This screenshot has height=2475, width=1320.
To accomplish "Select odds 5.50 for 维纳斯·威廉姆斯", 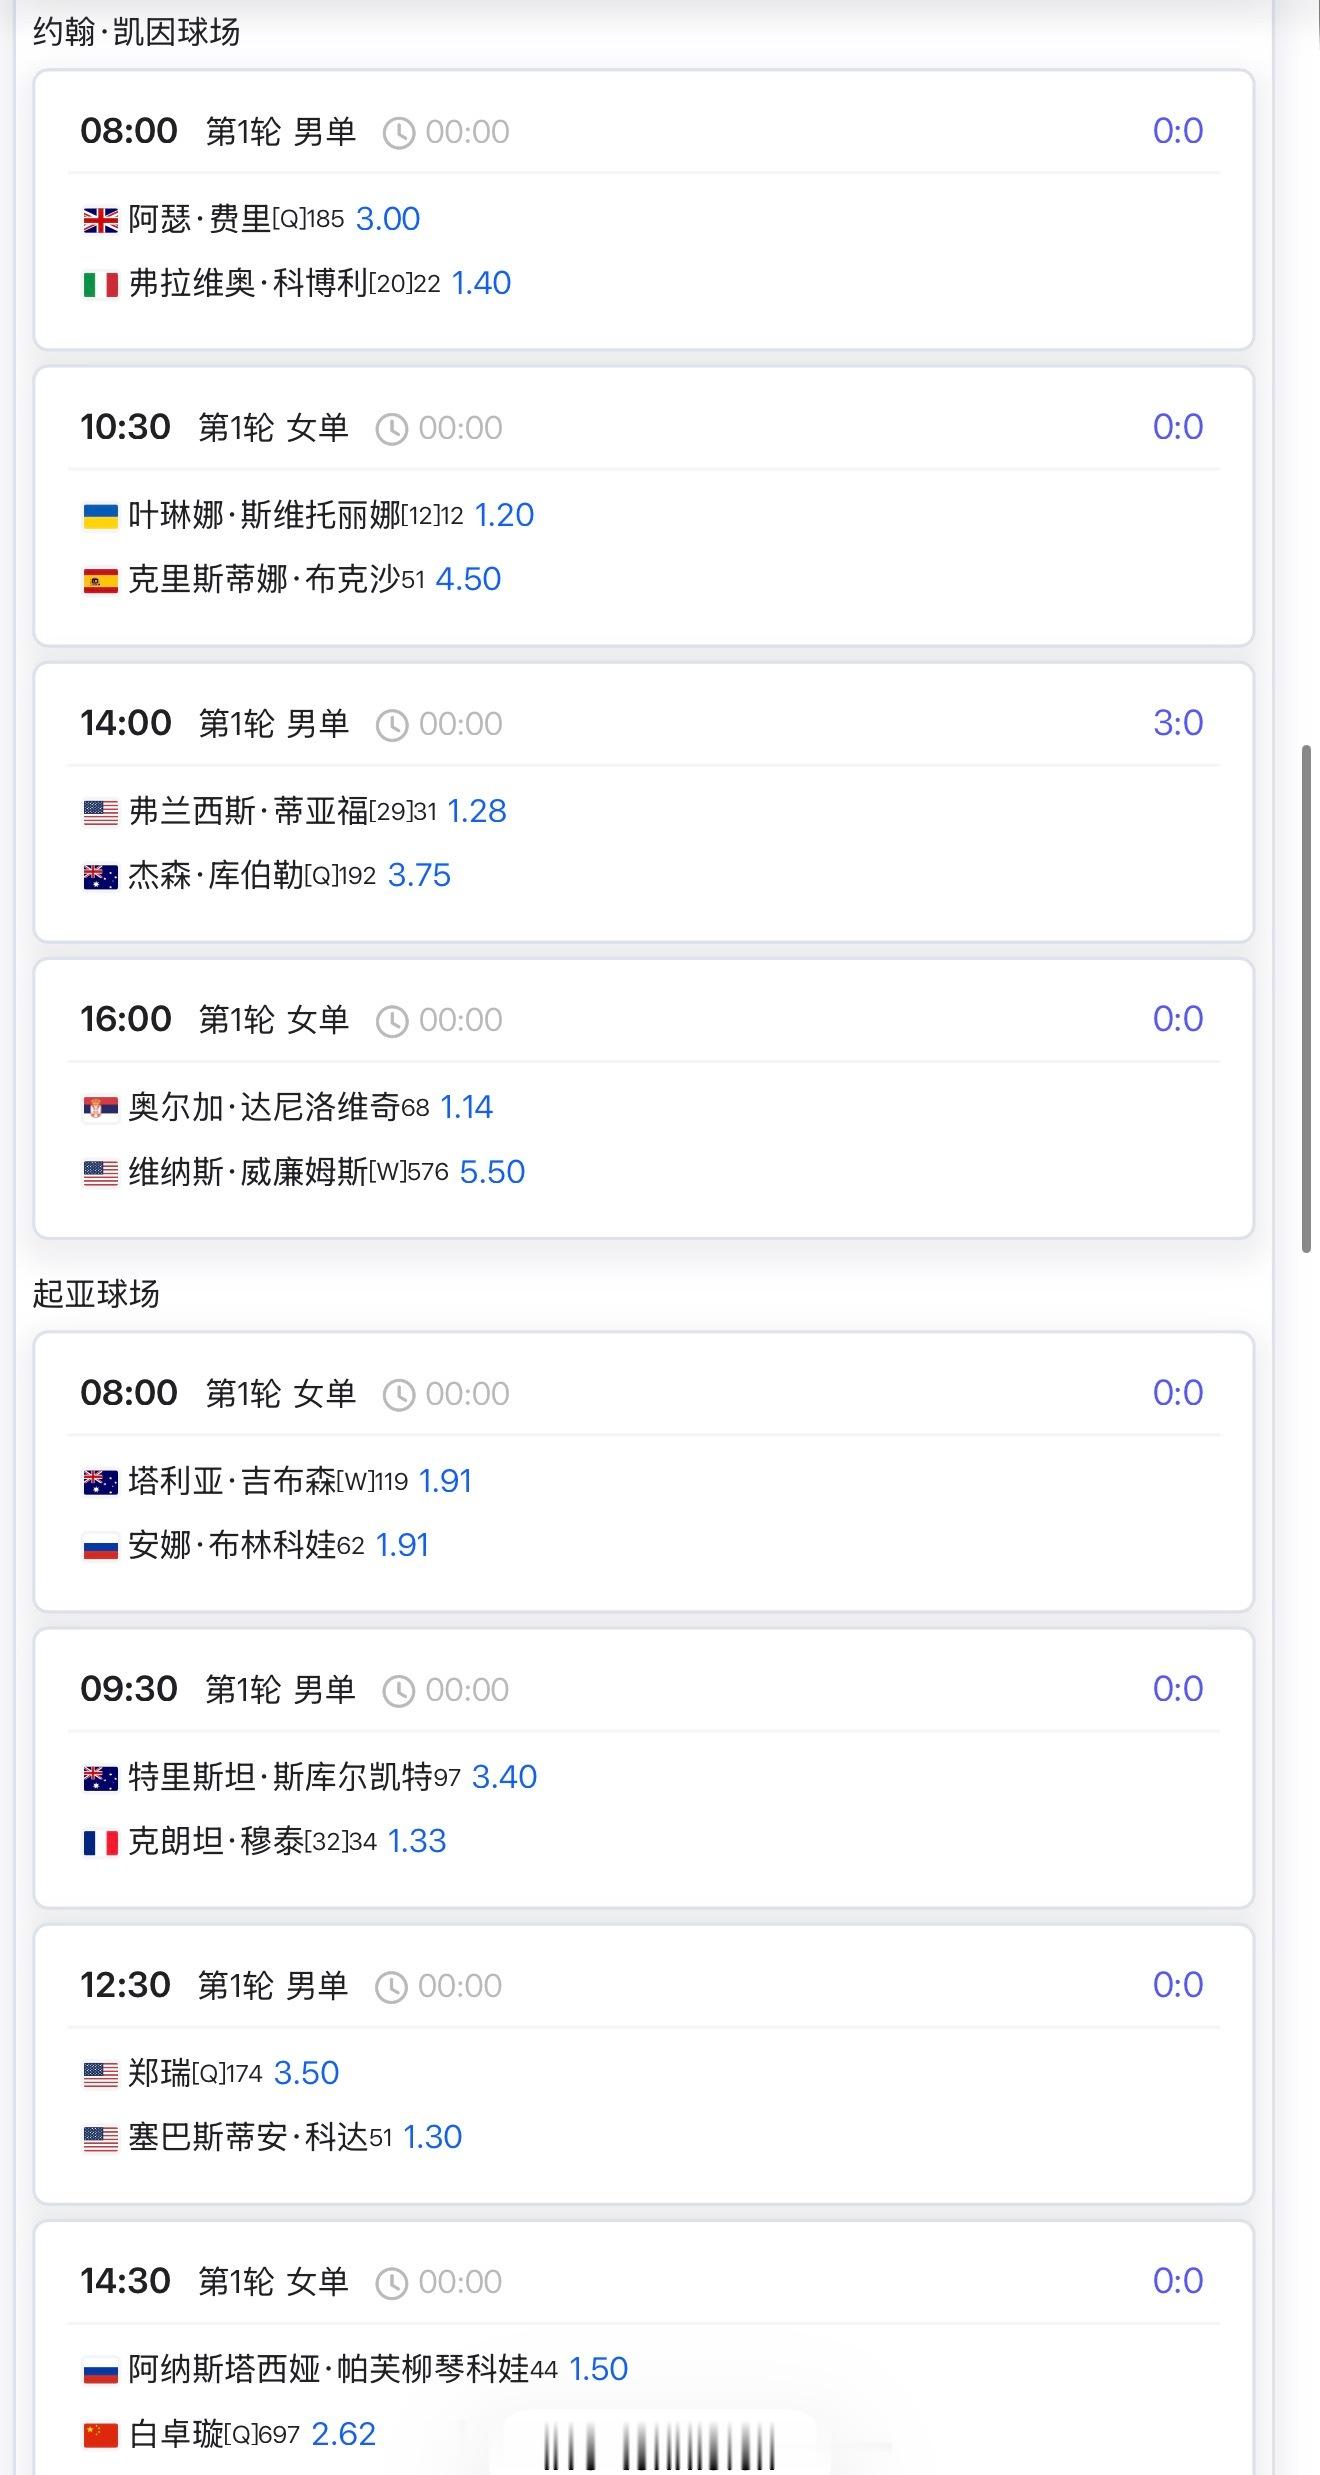I will point(492,1171).
